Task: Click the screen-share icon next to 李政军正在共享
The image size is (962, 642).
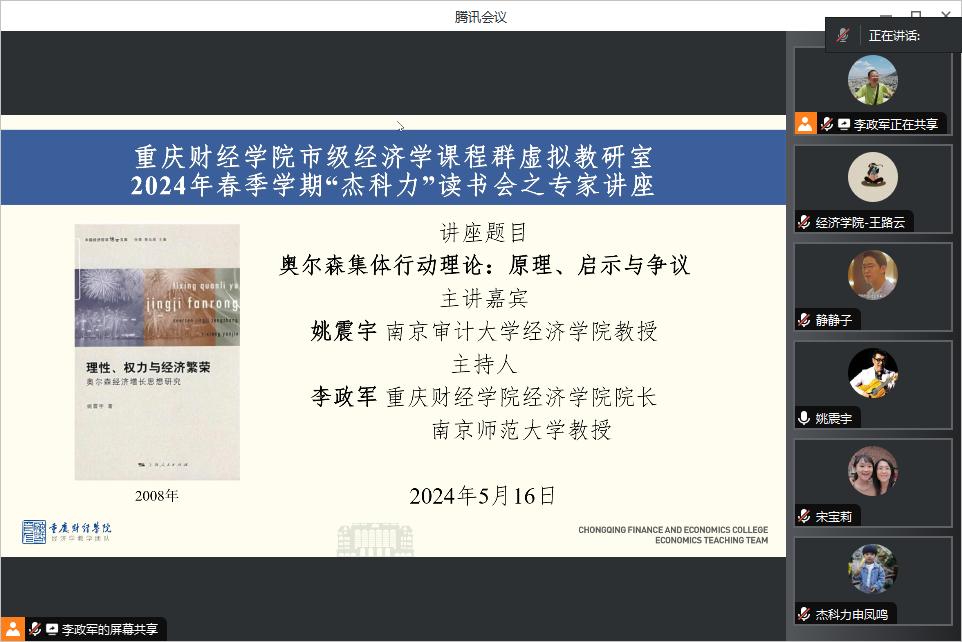Action: (844, 124)
